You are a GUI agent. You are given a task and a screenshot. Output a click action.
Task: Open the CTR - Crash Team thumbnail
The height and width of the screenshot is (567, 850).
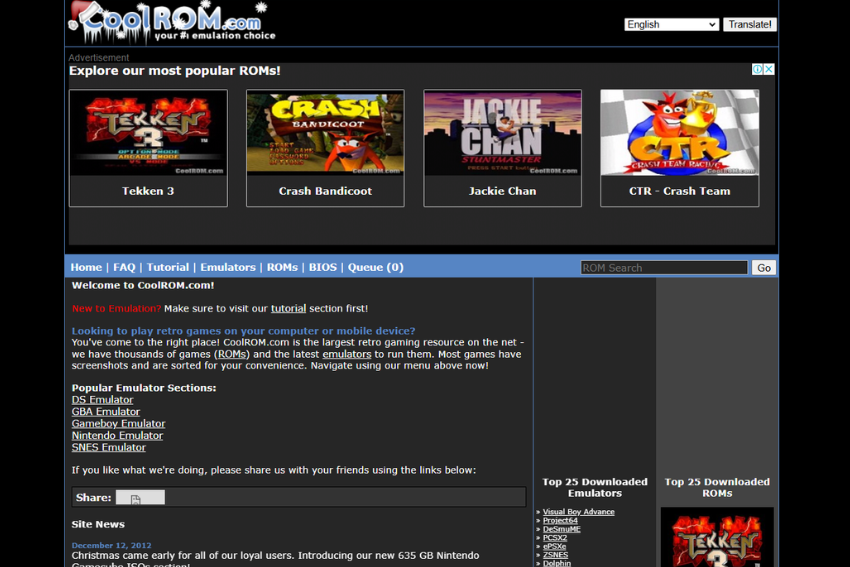pos(680,133)
